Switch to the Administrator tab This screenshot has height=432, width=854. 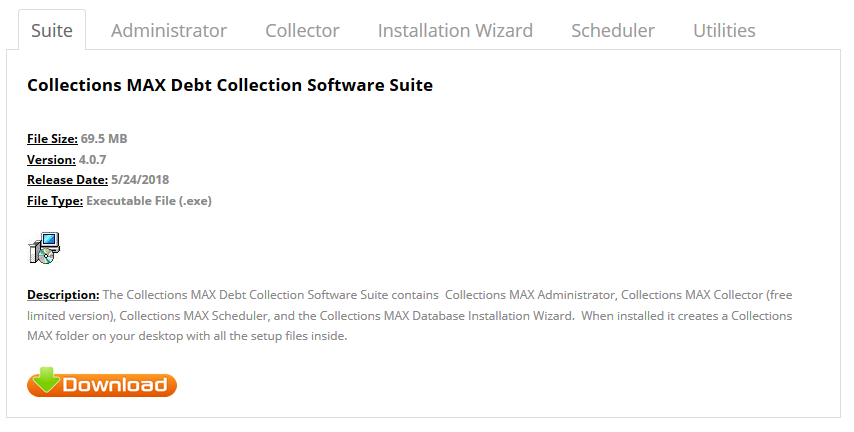tap(169, 31)
